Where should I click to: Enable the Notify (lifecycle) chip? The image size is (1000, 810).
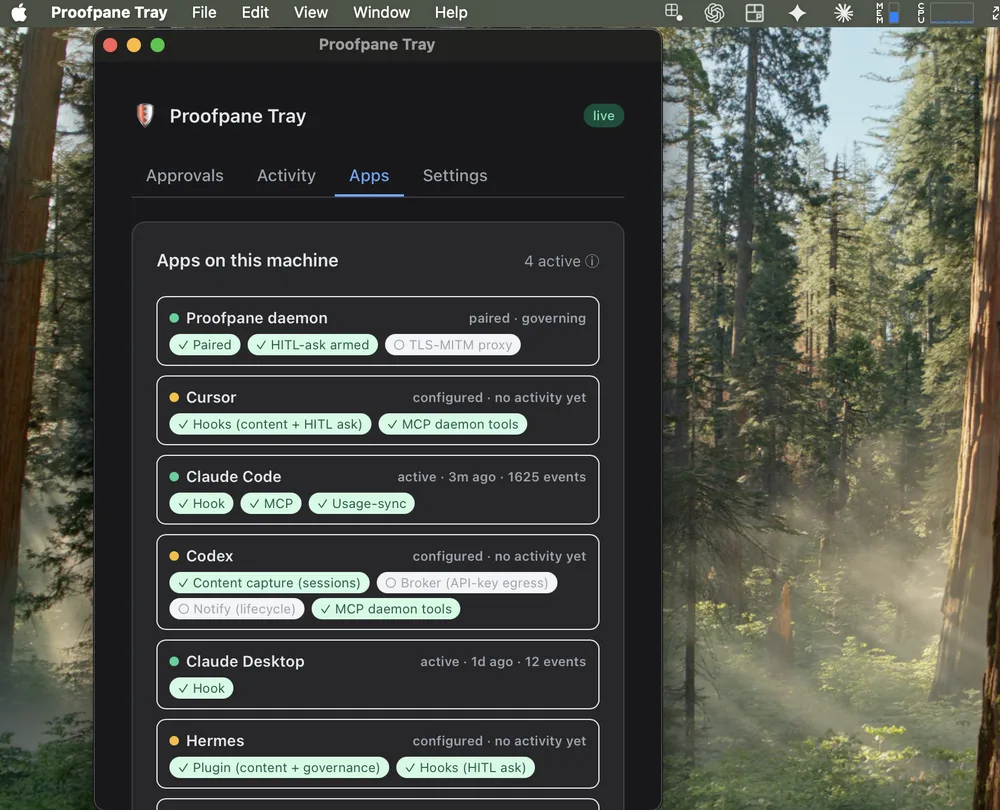pos(237,608)
